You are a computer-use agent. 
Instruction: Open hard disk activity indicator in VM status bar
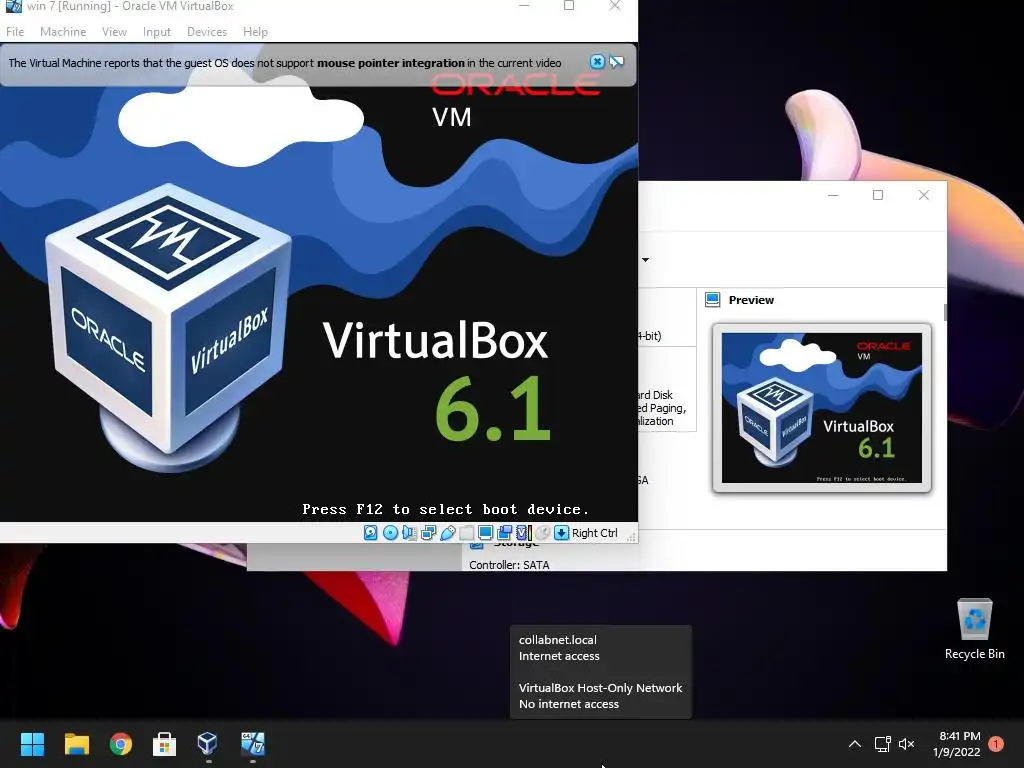tap(370, 533)
